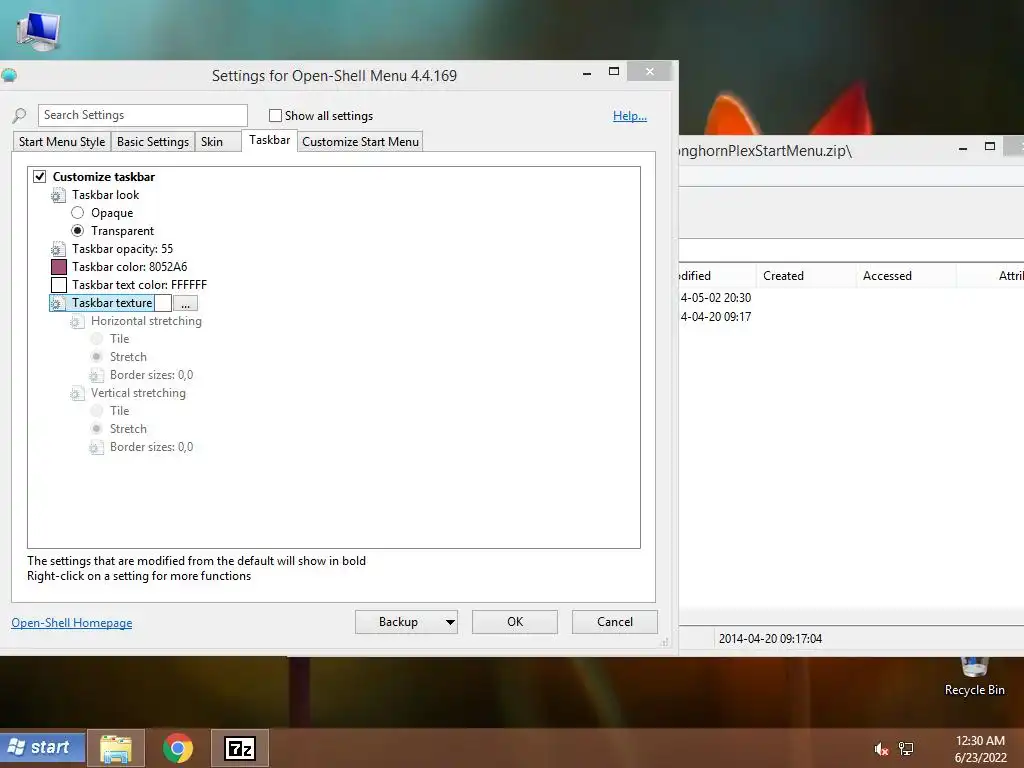Viewport: 1024px width, 768px height.
Task: Switch to Start Menu Style tab
Action: tap(62, 142)
